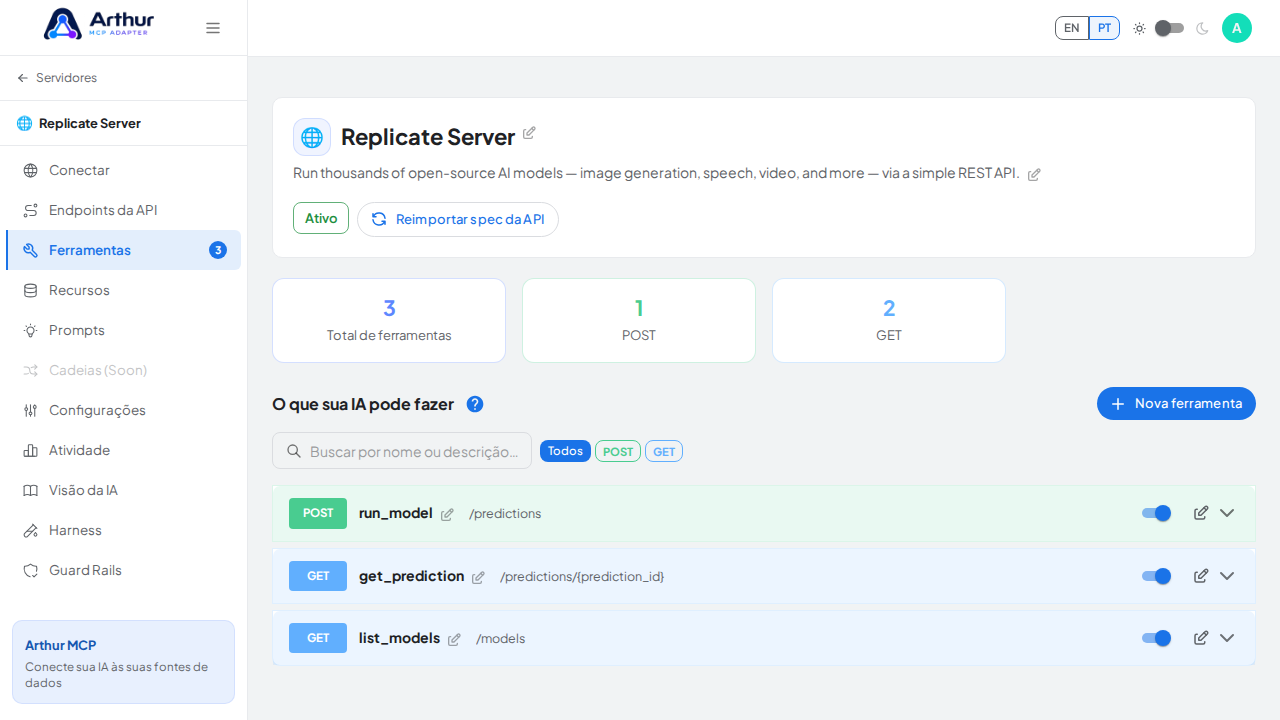Click the list_models tool name
The width and height of the screenshot is (1280, 720).
pyautogui.click(x=400, y=638)
